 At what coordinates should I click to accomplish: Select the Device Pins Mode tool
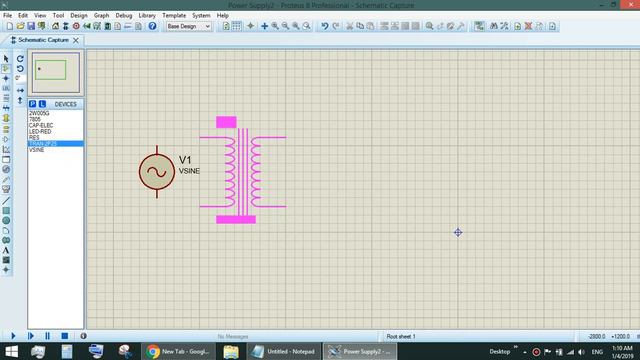click(x=6, y=139)
